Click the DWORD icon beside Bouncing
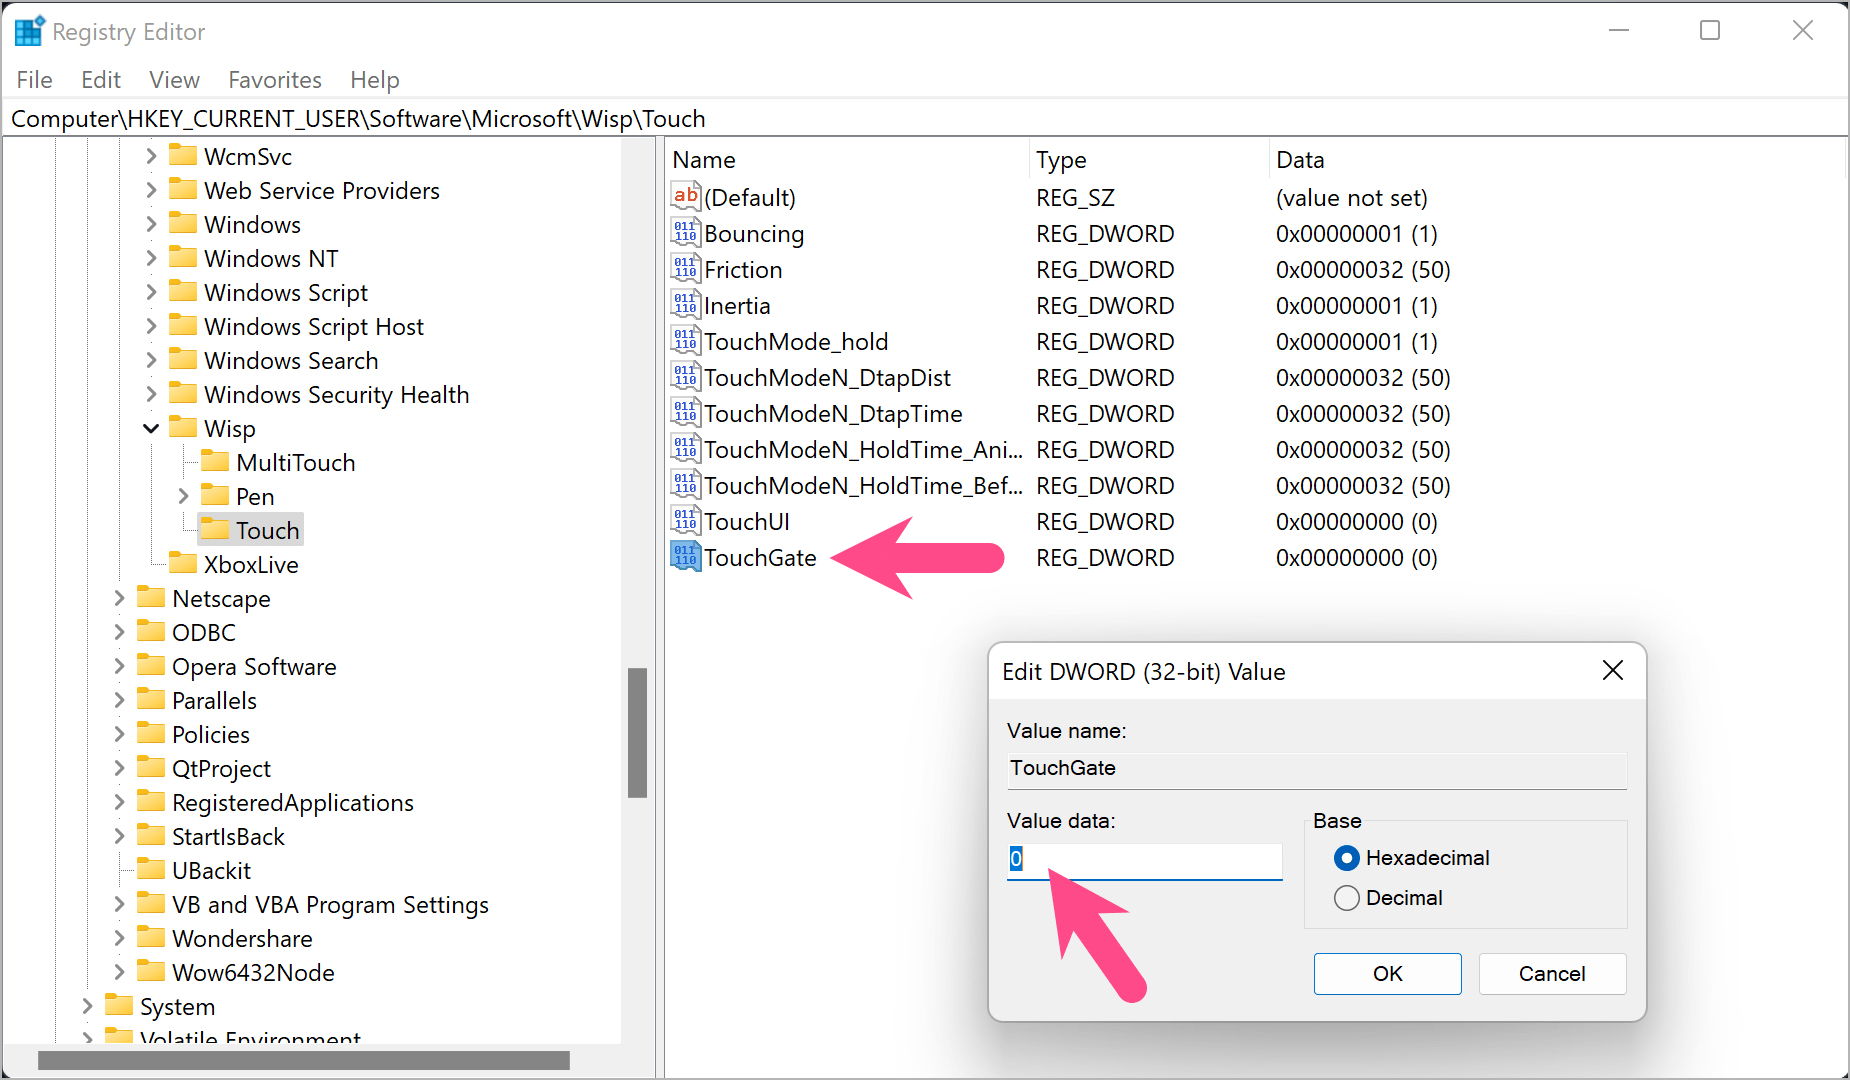This screenshot has height=1080, width=1850. click(x=684, y=232)
